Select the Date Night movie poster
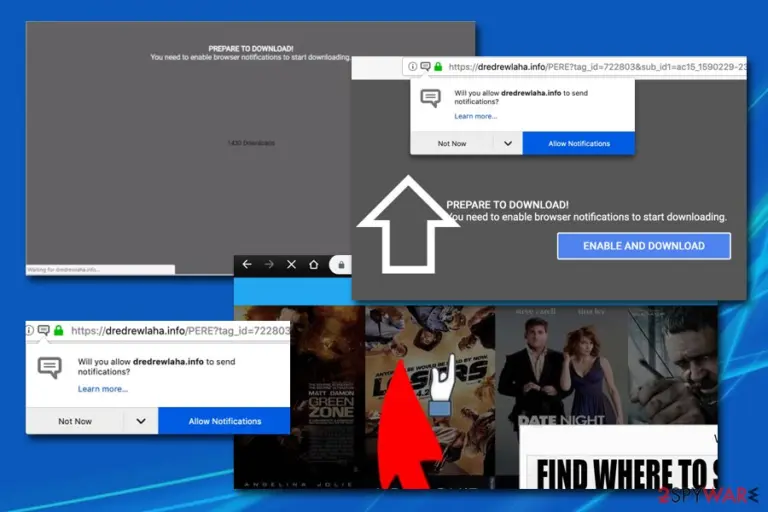Screen dimensions: 768x512 click(561, 366)
